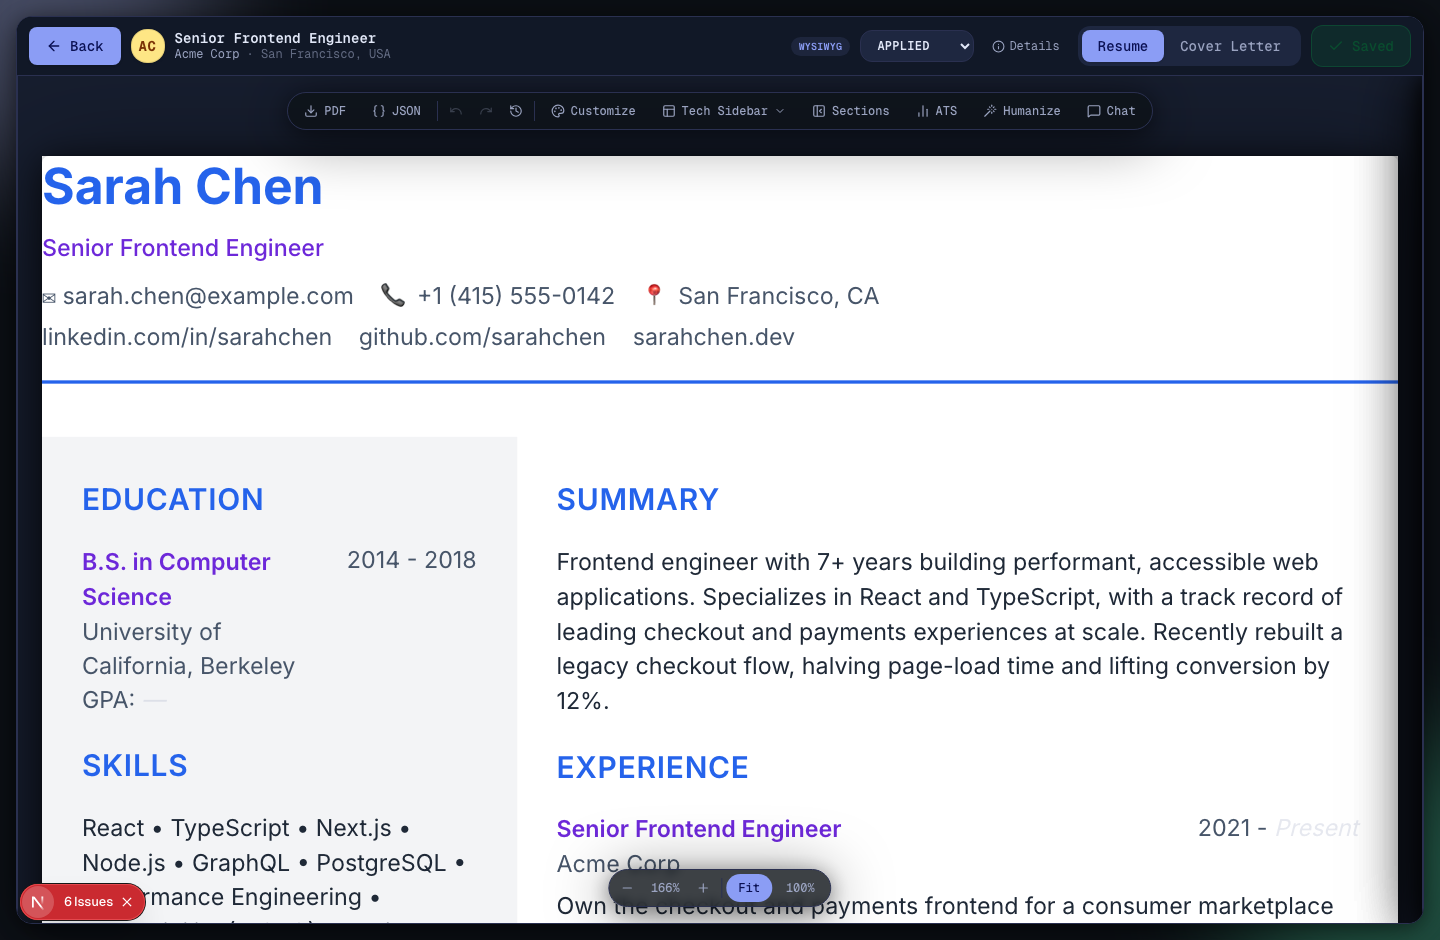Click the SUMMARY section heading
This screenshot has height=940, width=1440.
638,499
